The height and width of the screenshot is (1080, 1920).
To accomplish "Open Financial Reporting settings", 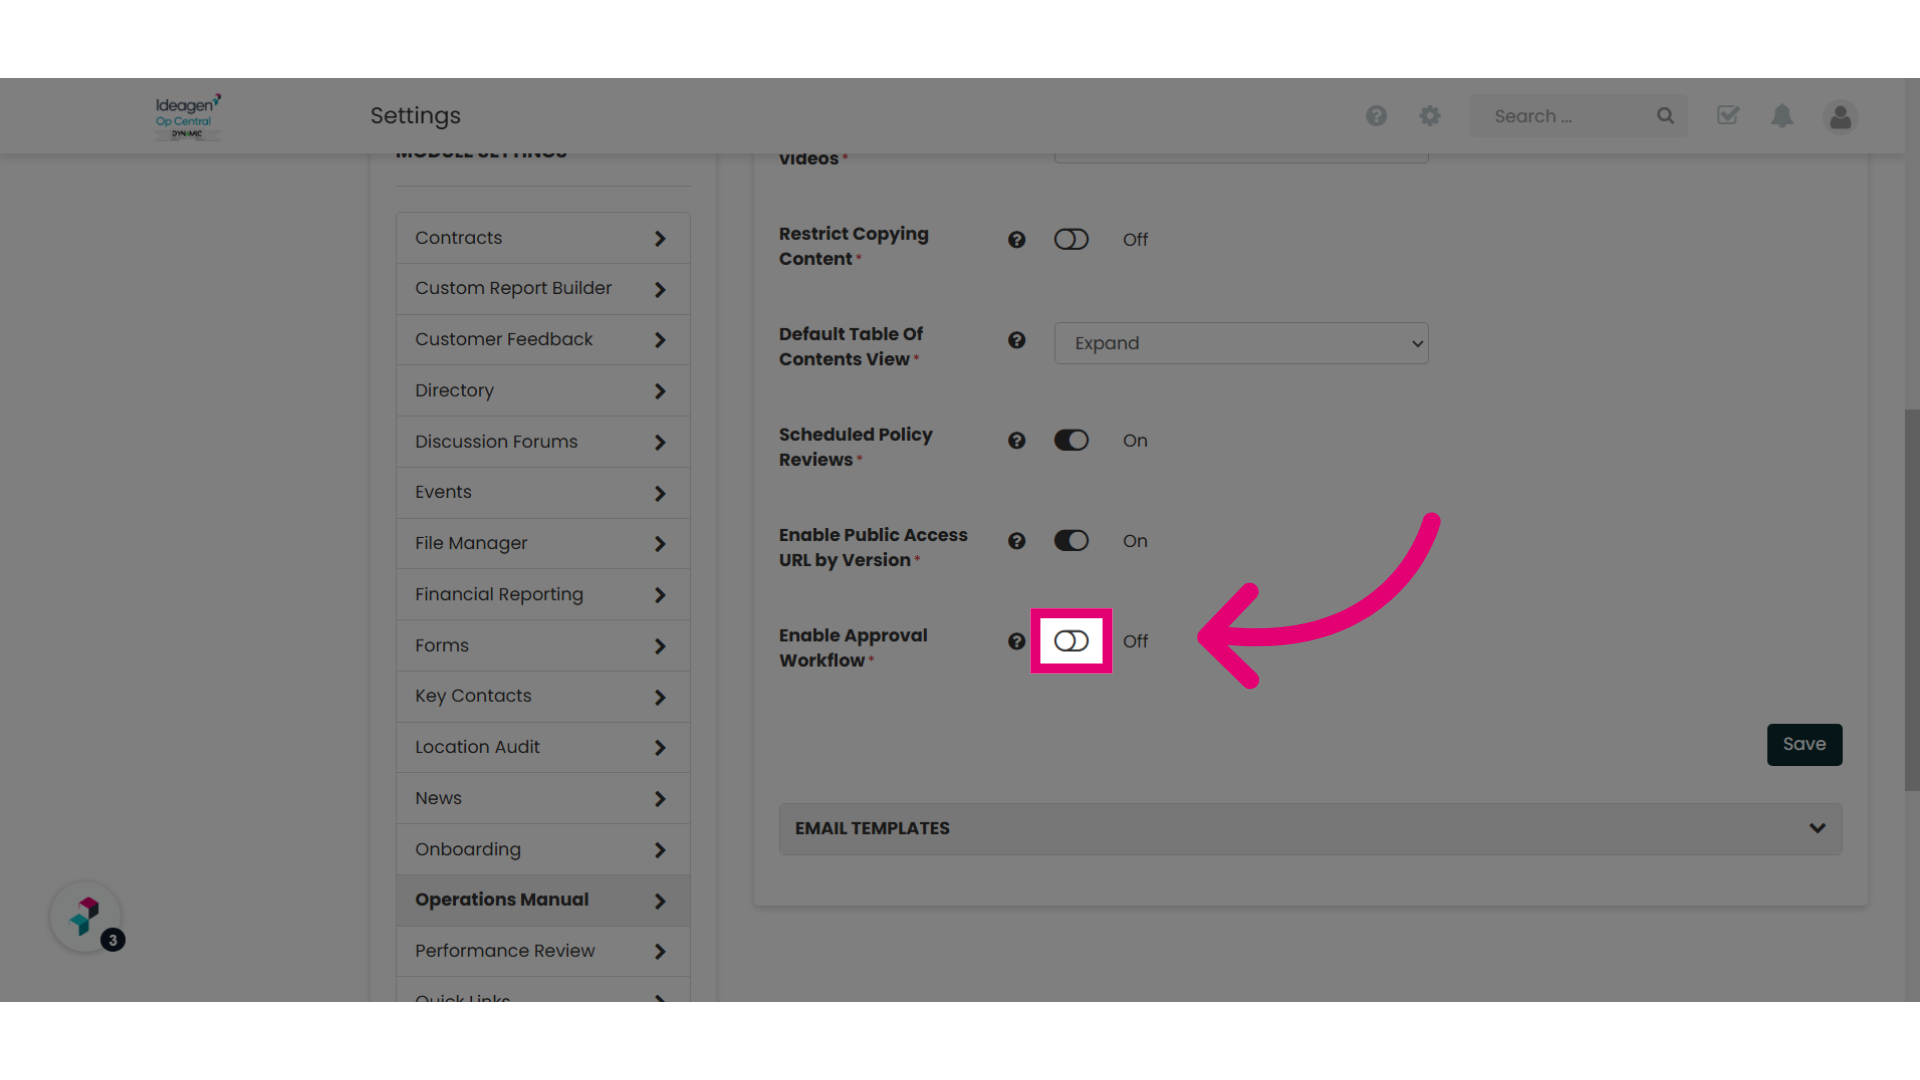I will [x=543, y=595].
